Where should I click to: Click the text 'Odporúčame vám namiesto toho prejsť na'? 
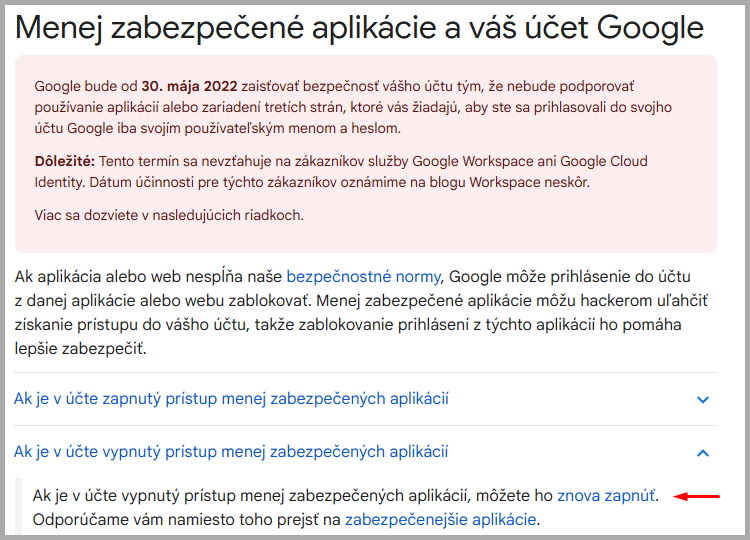(187, 519)
